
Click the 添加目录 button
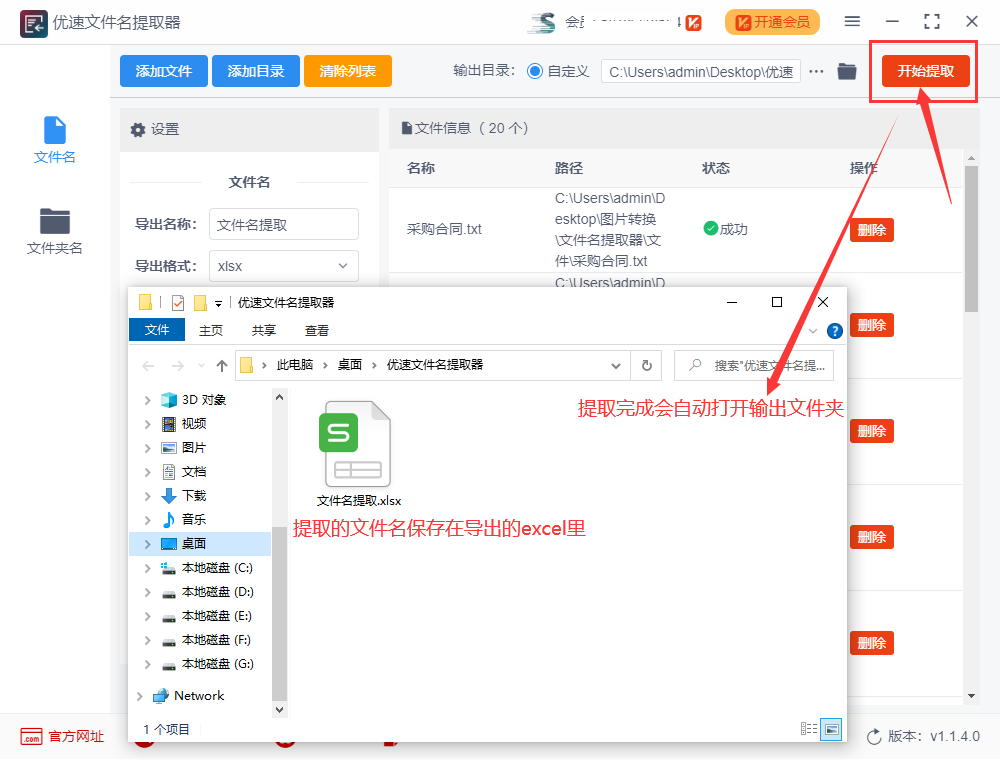click(x=256, y=71)
